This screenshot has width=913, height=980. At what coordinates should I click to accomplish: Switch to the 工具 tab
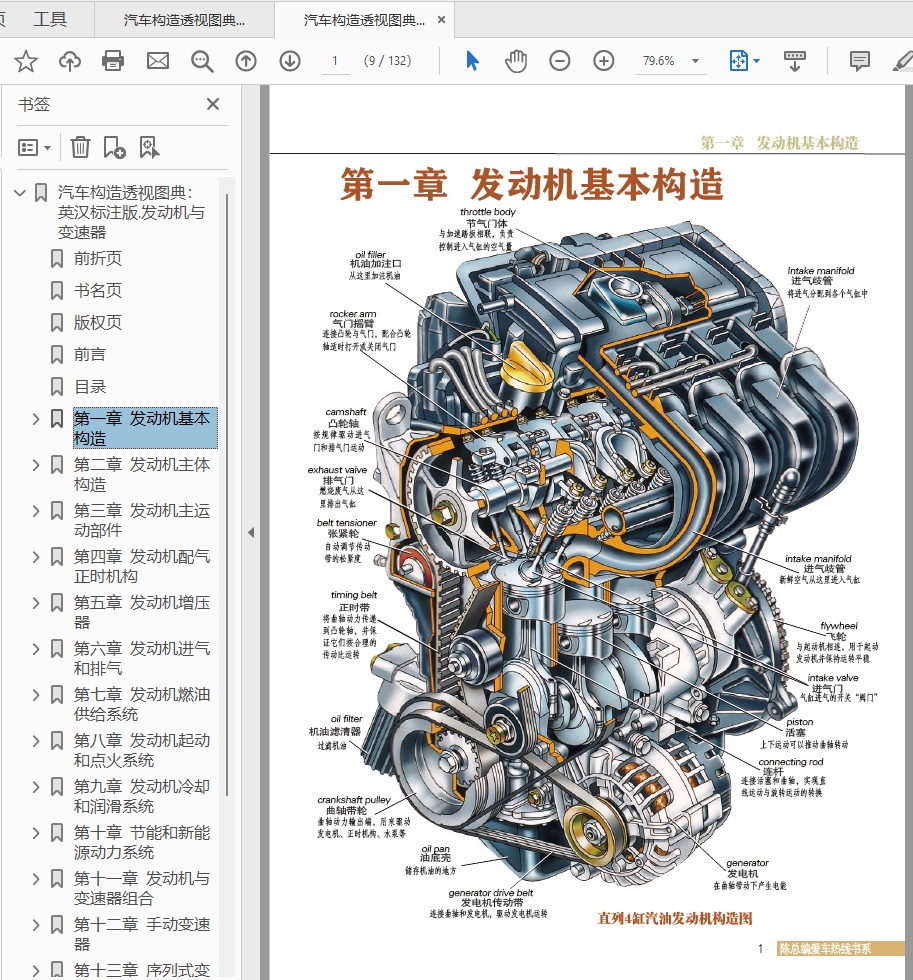[x=50, y=19]
